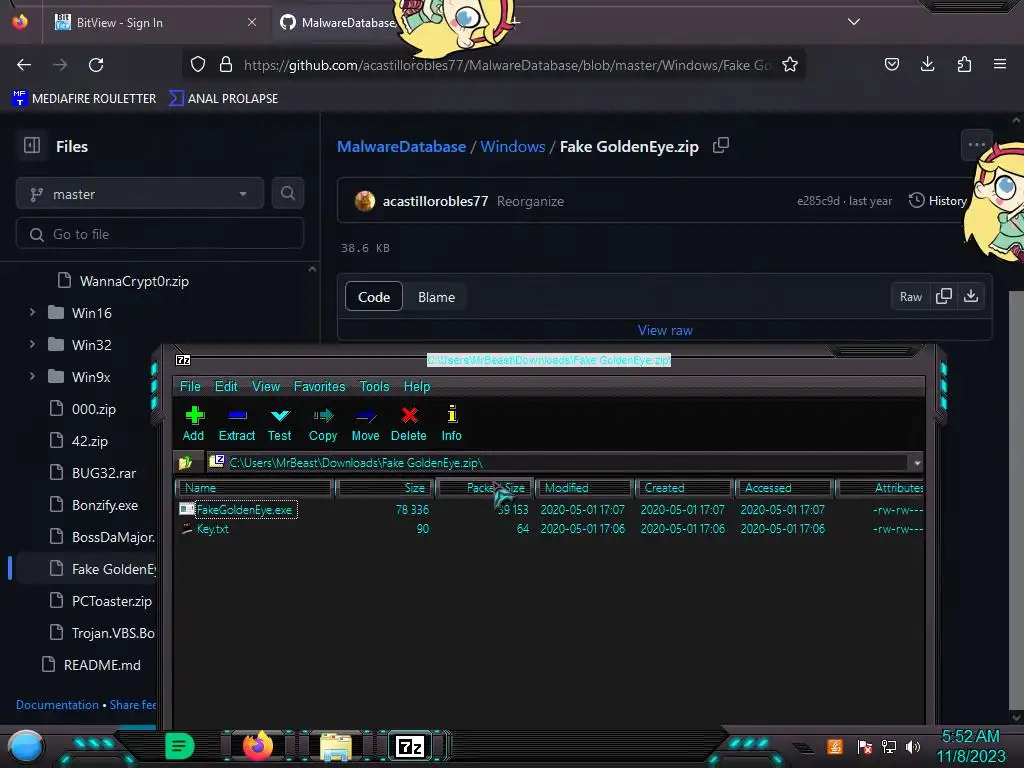List all Firefox tabs dropdown arrow

coord(854,22)
